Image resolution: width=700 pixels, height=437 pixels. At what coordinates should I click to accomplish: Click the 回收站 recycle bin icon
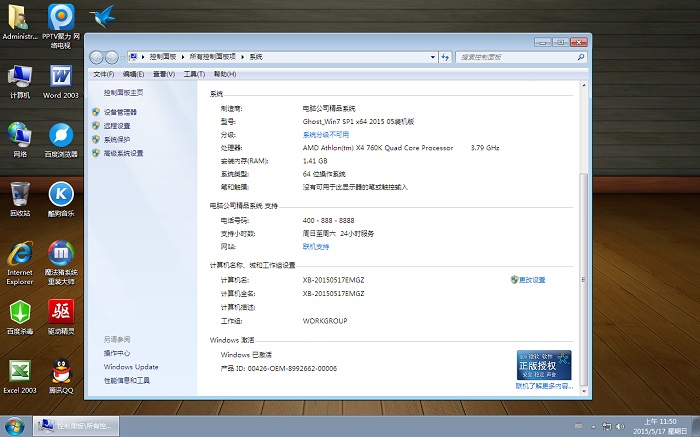19,194
